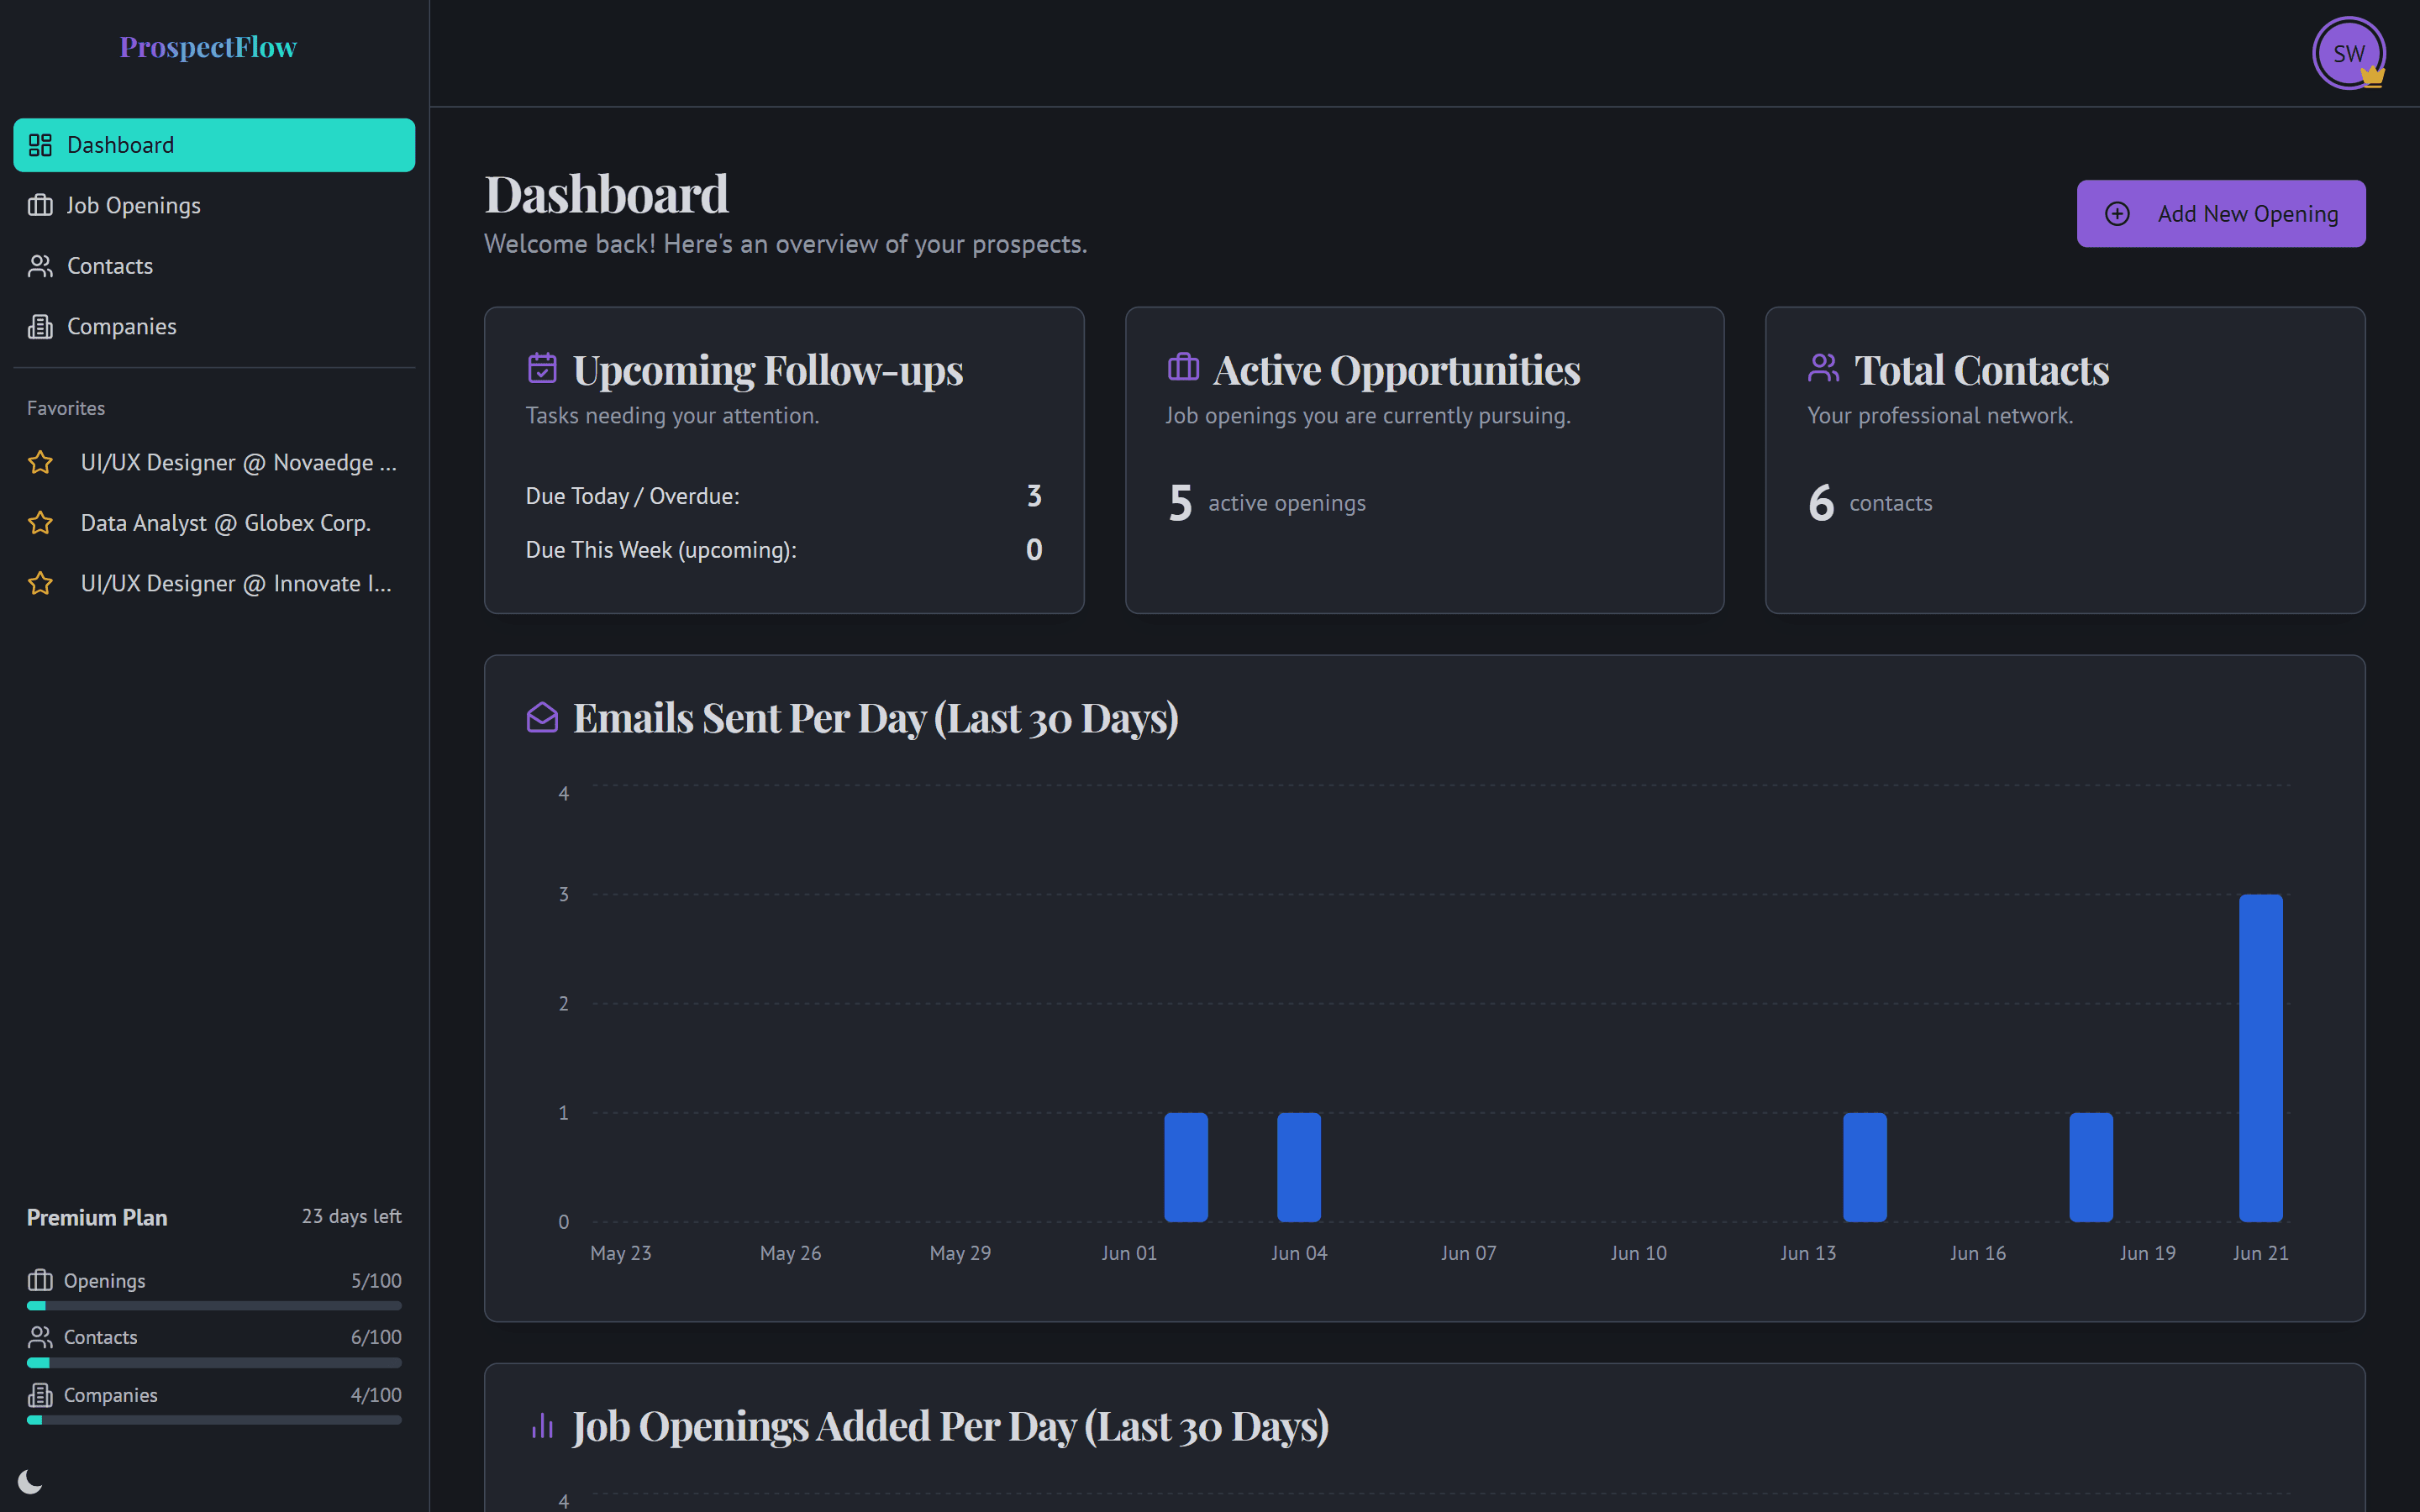Click the envelope icon of Emails Sent chart
This screenshot has width=2420, height=1512.
542,717
